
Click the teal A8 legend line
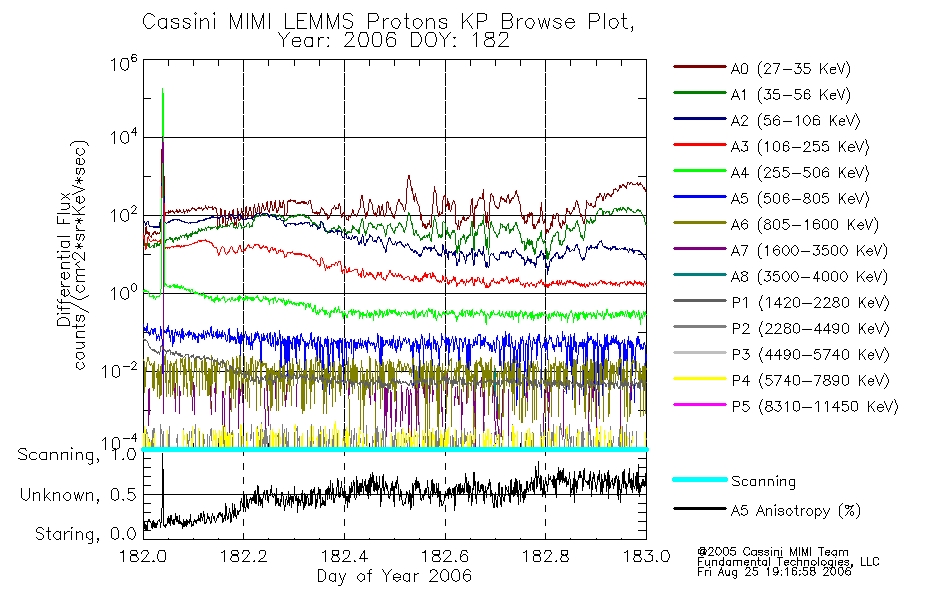[699, 275]
